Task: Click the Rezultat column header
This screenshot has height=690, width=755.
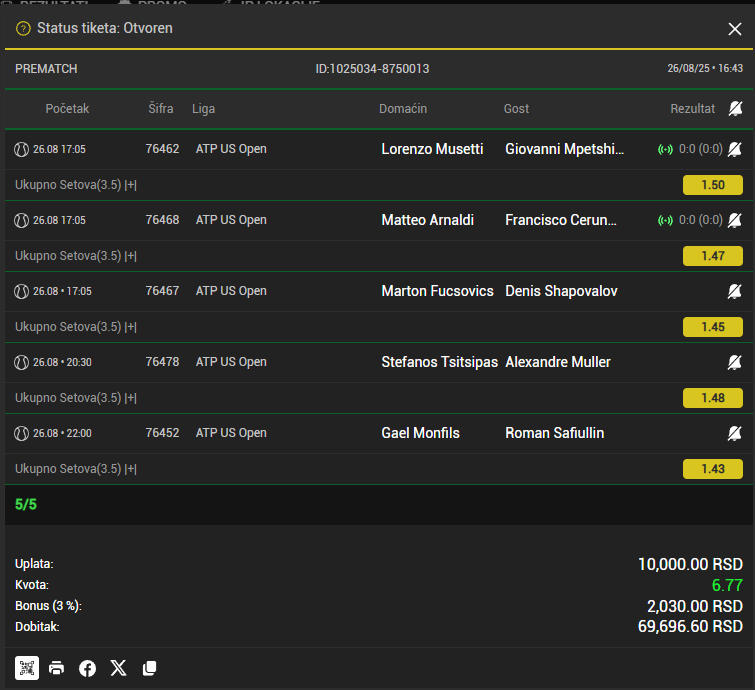Action: pyautogui.click(x=692, y=109)
